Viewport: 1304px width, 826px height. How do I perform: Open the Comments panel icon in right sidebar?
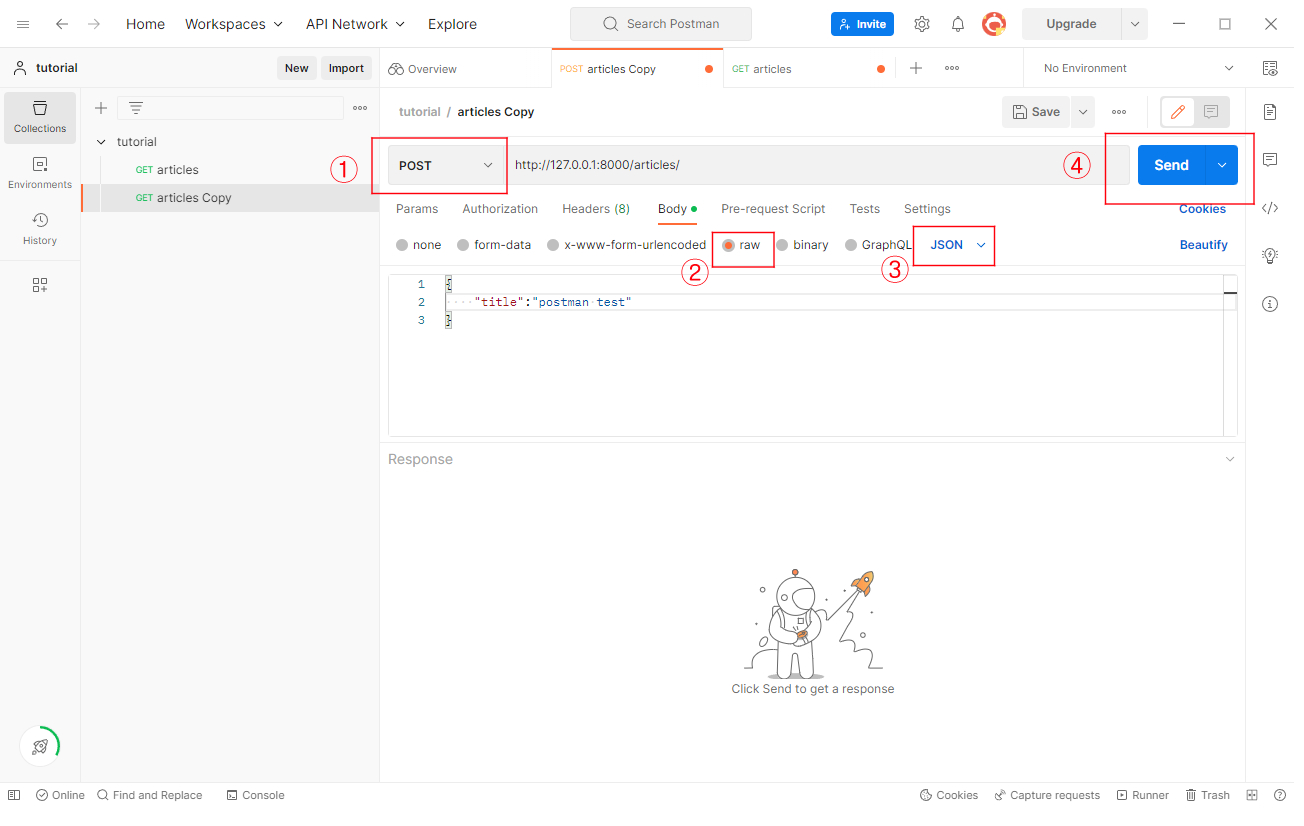pos(1270,160)
